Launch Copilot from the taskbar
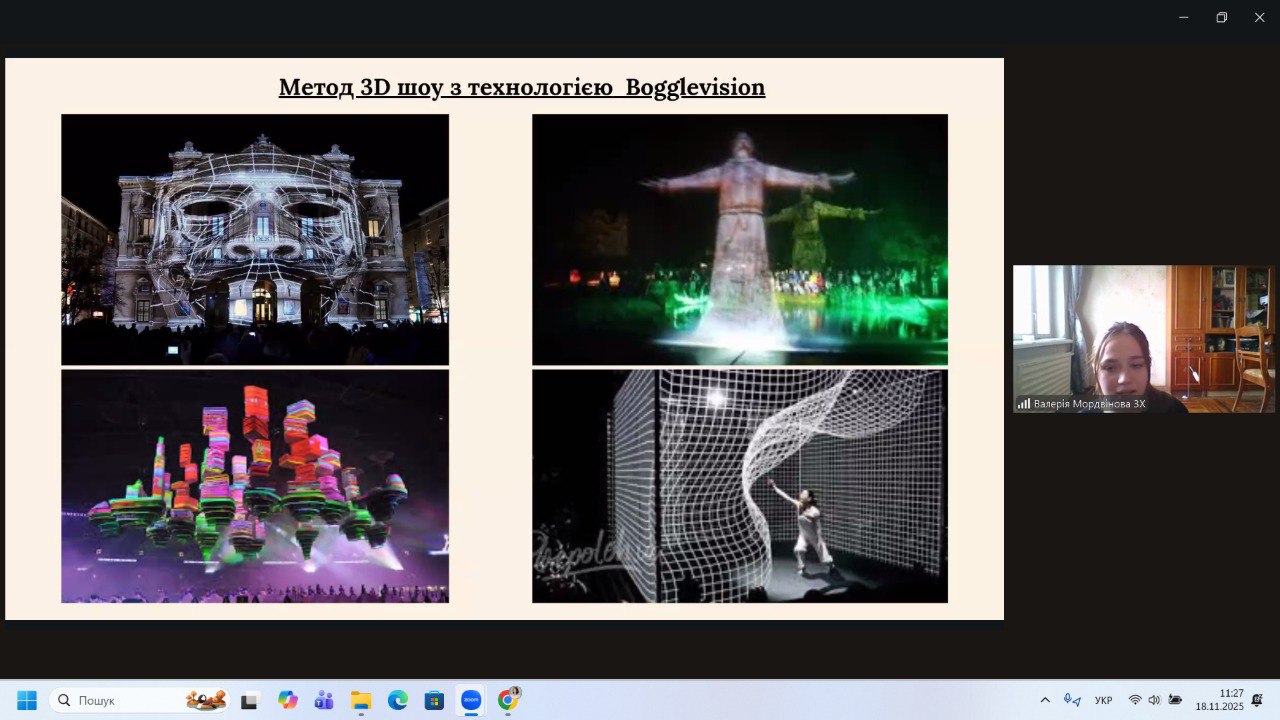The width and height of the screenshot is (1280, 720). (x=288, y=700)
